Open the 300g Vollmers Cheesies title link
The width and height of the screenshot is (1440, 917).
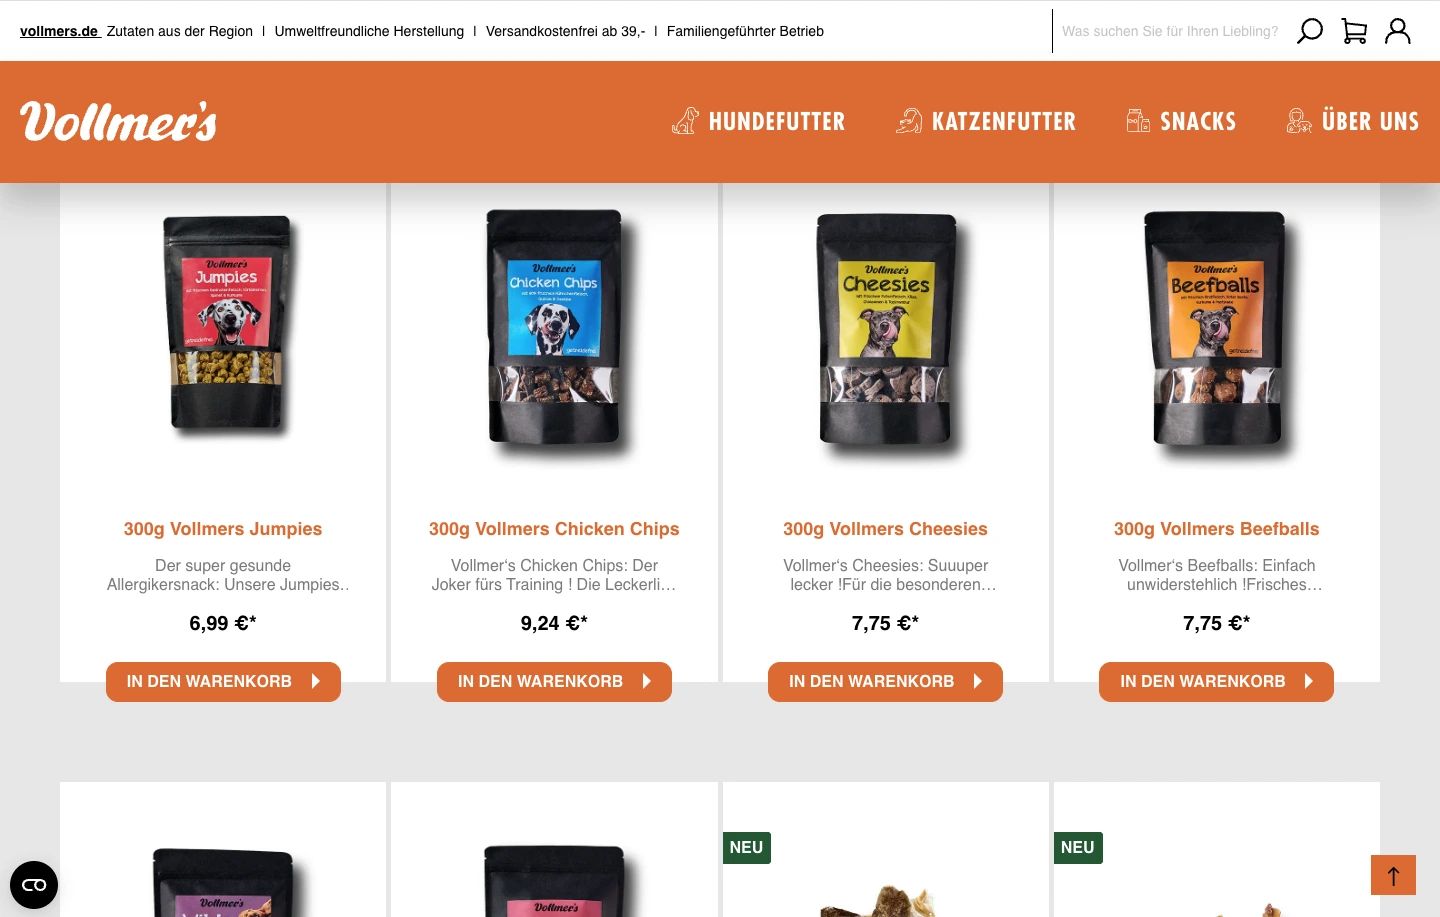(x=885, y=529)
